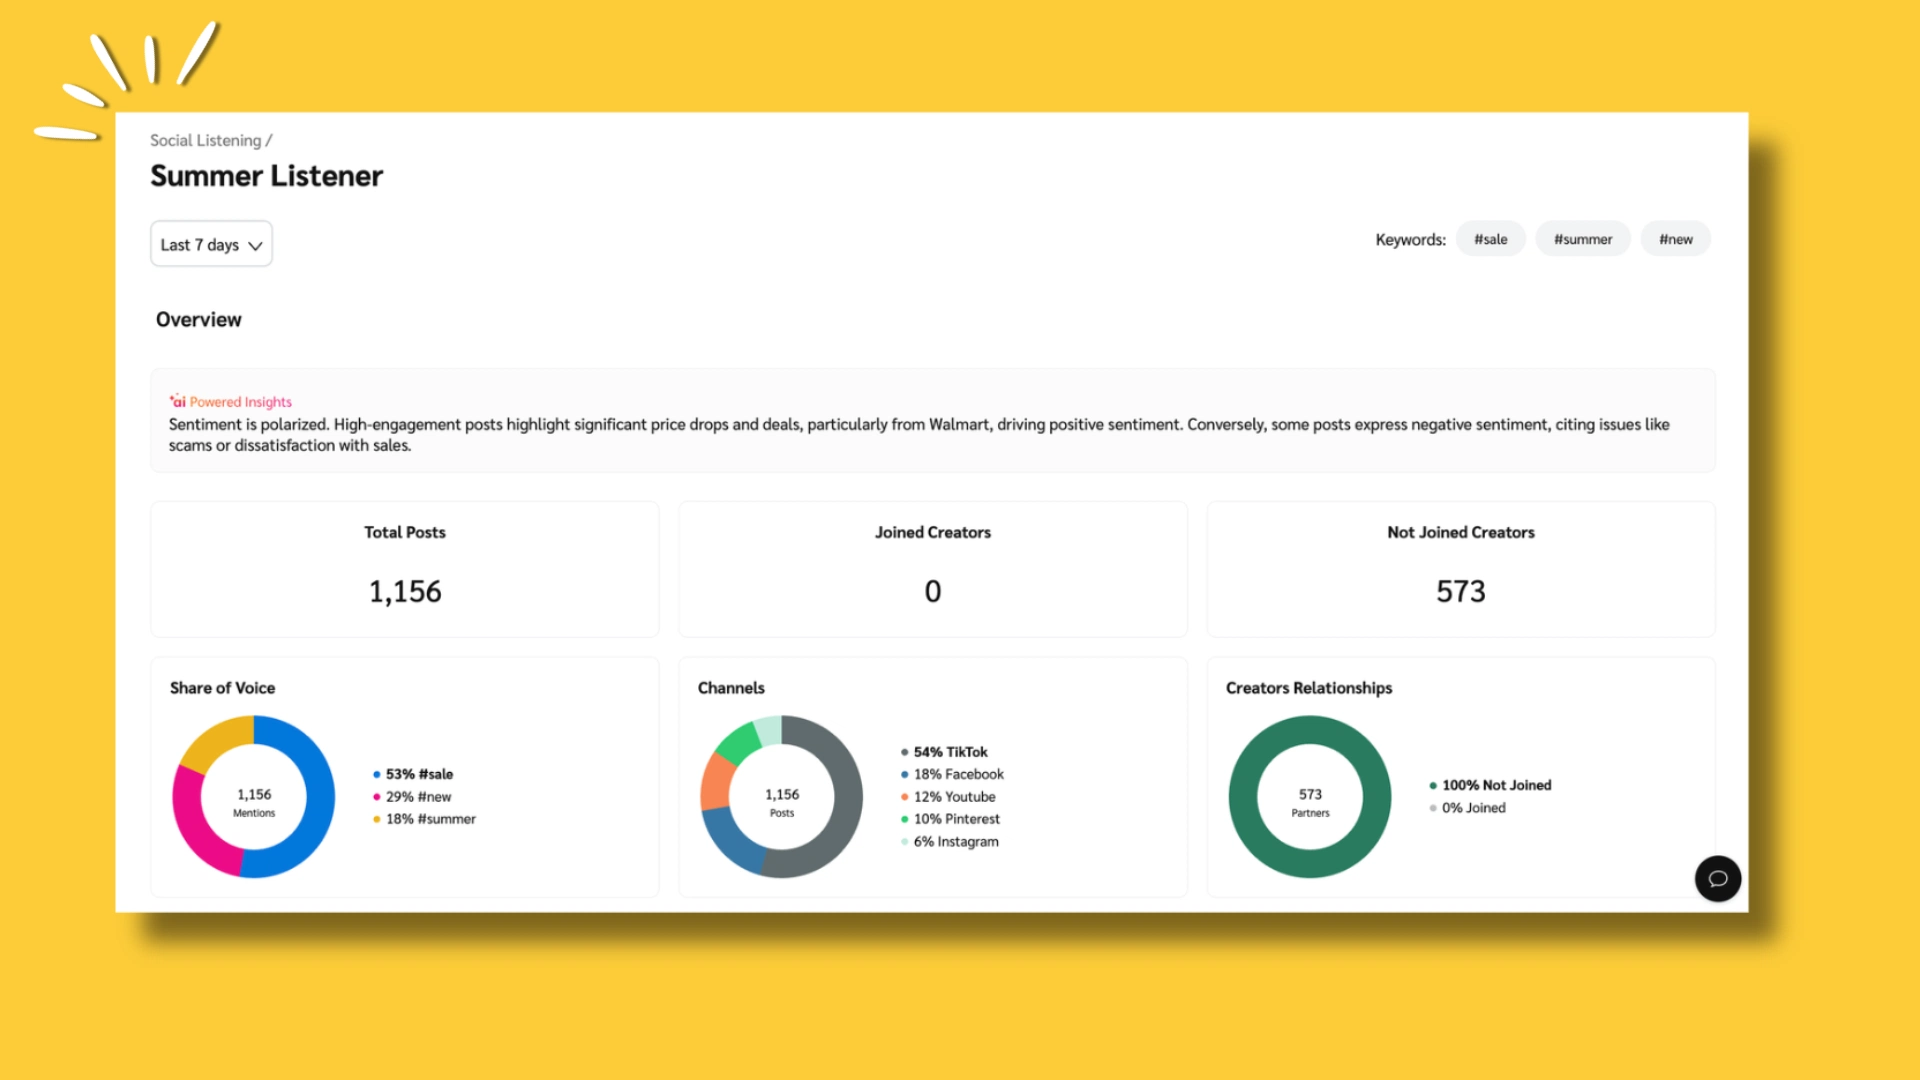Viewport: 1920px width, 1080px height.
Task: Click the 1,156 Mentions center label
Action: pos(252,800)
